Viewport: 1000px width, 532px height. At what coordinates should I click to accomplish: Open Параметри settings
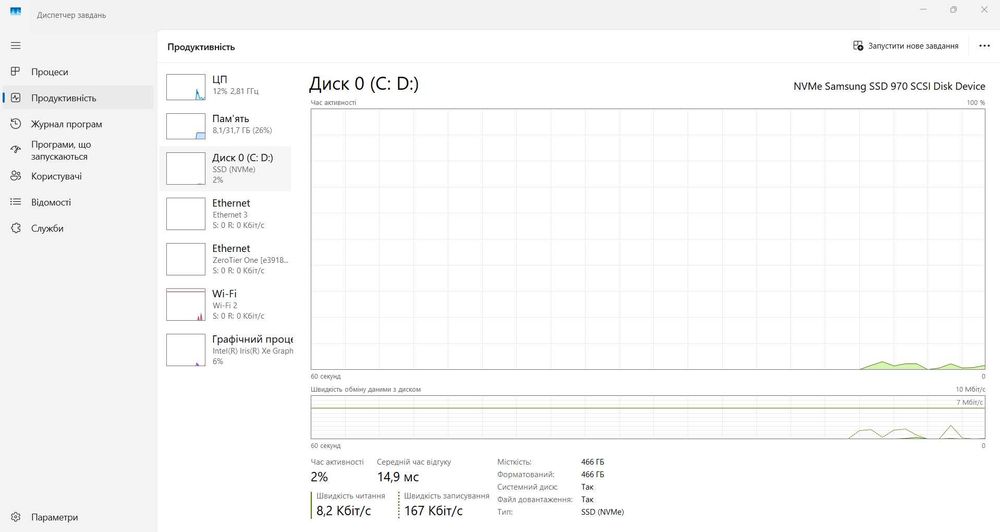78,517
